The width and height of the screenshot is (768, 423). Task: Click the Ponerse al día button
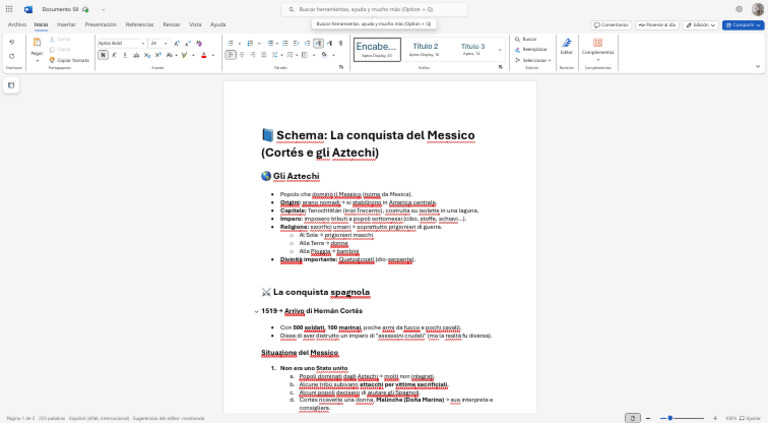(x=657, y=25)
